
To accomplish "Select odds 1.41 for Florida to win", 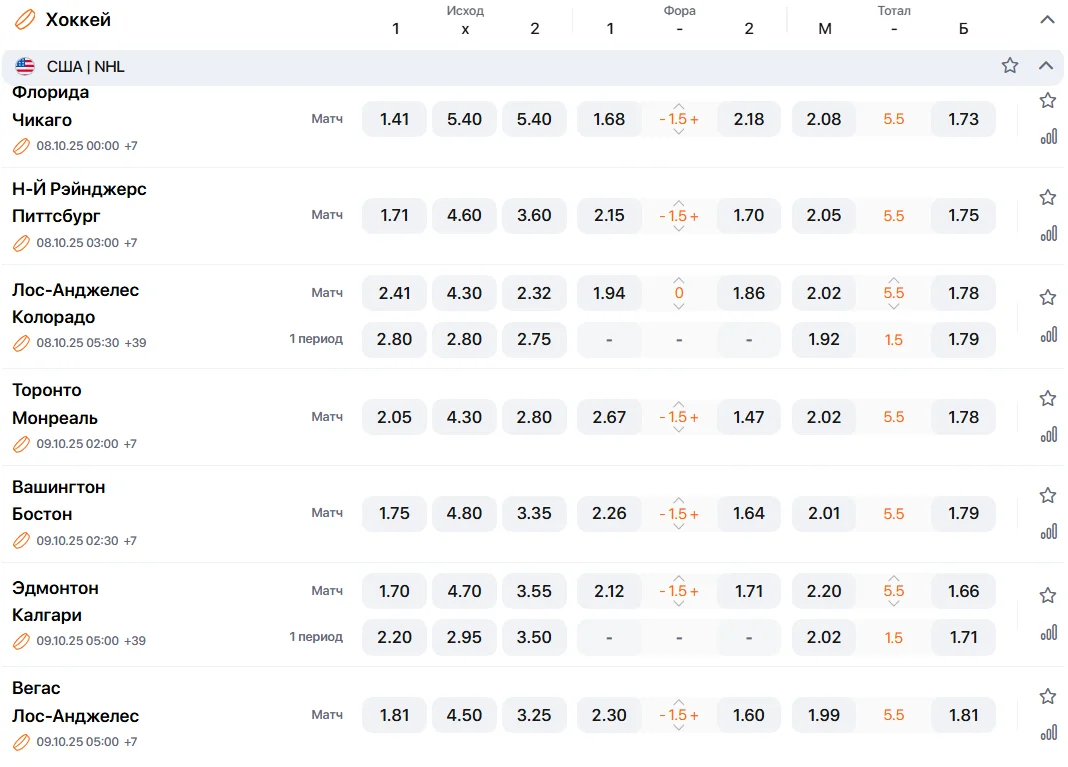I will click(394, 119).
